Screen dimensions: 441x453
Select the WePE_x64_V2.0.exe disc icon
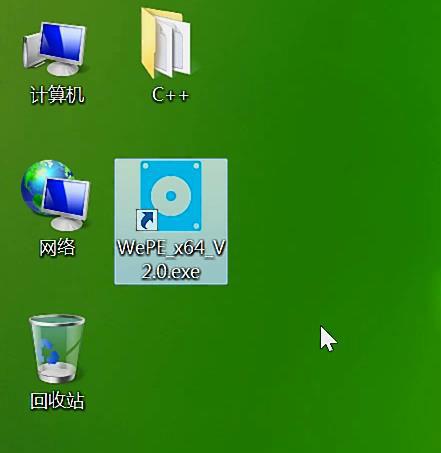click(x=171, y=196)
